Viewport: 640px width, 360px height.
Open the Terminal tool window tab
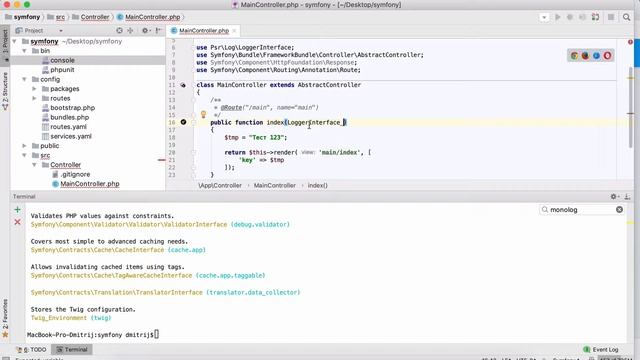click(72, 349)
